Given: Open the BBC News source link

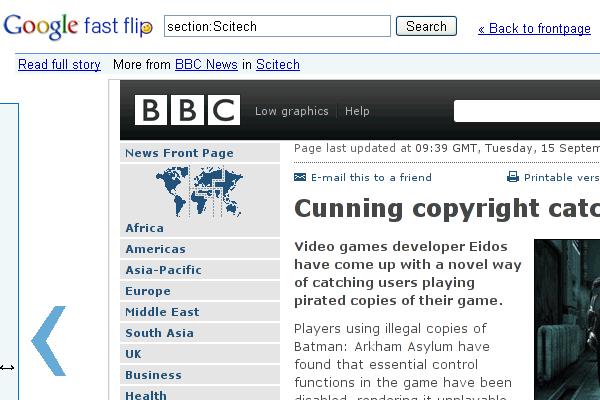Looking at the screenshot, I should click(206, 64).
